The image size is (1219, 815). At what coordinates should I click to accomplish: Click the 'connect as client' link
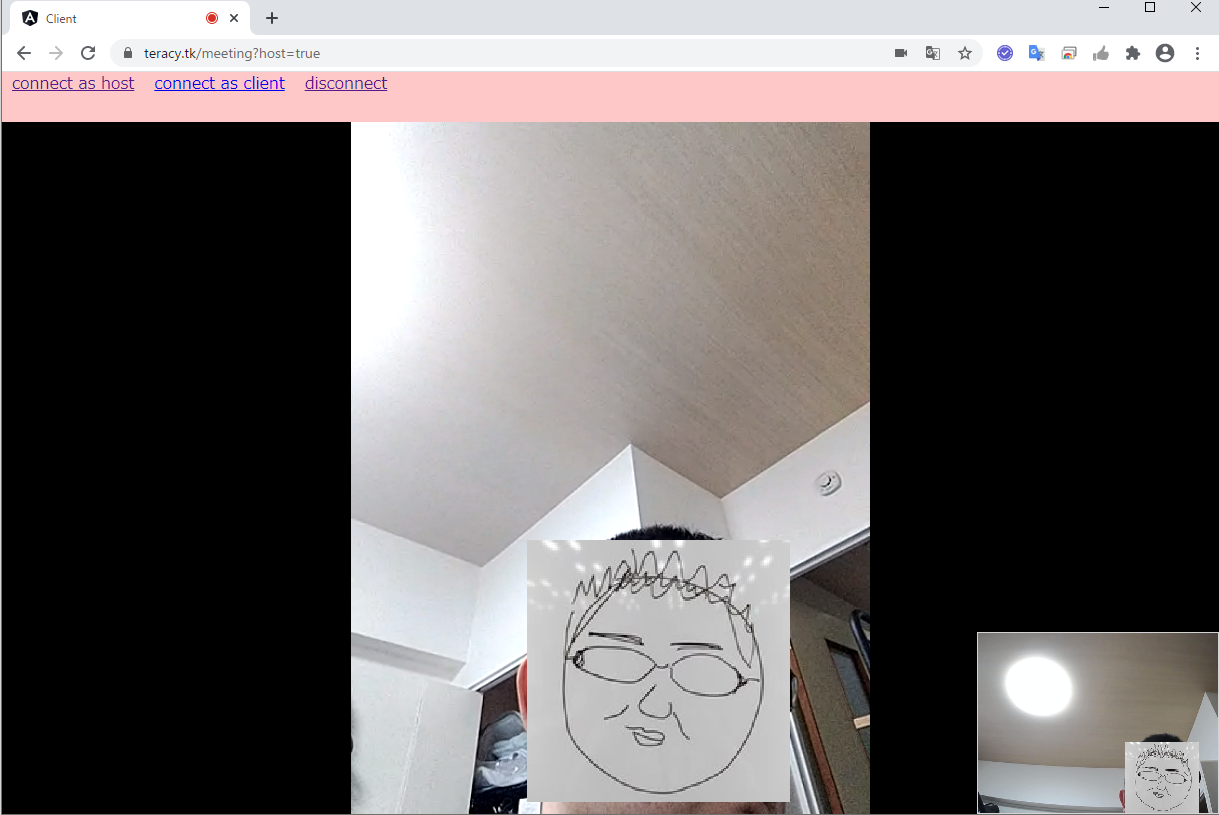coord(219,83)
